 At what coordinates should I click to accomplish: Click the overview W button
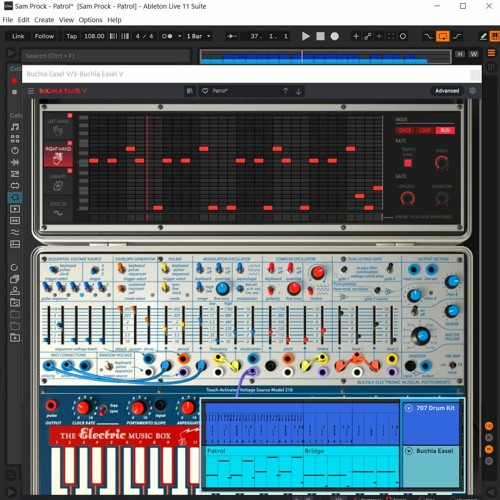click(x=474, y=54)
